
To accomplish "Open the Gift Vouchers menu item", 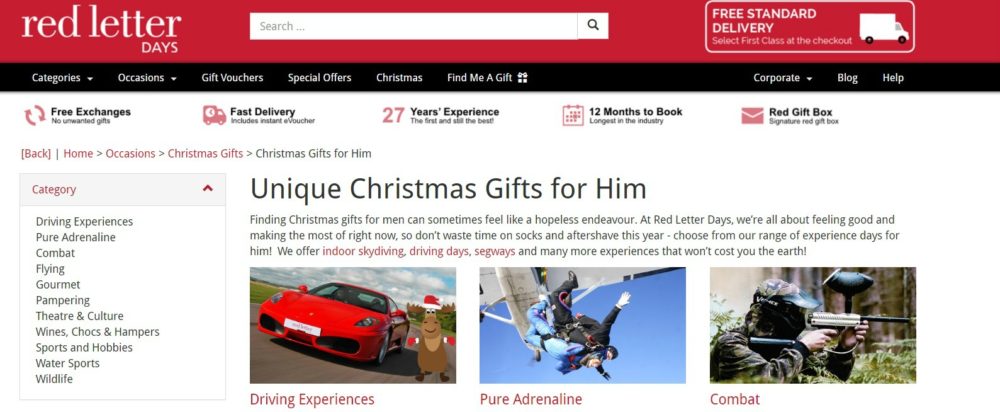I will click(x=232, y=78).
